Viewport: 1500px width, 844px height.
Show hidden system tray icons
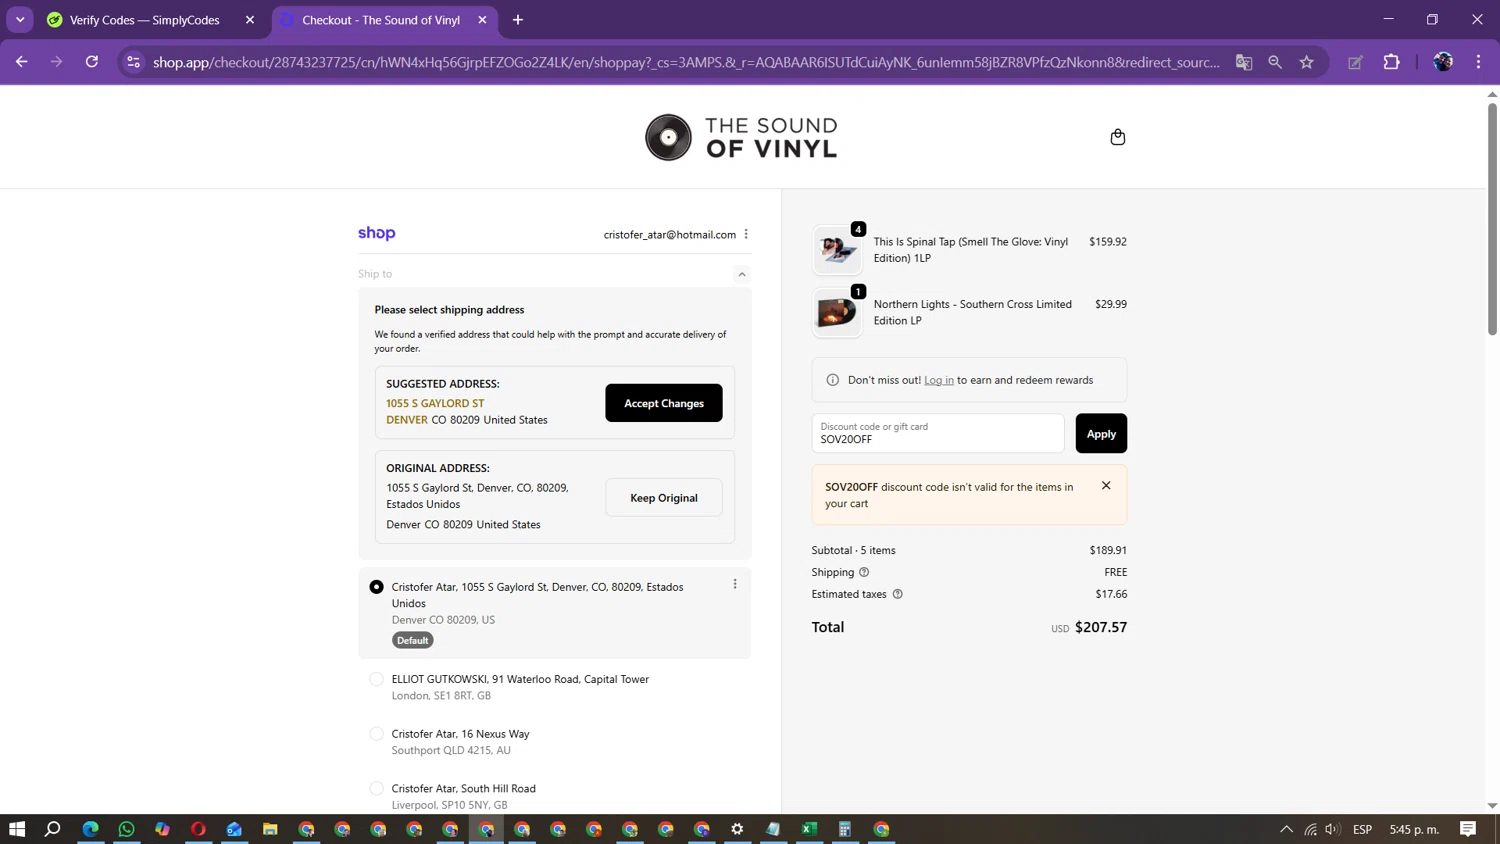point(1286,829)
